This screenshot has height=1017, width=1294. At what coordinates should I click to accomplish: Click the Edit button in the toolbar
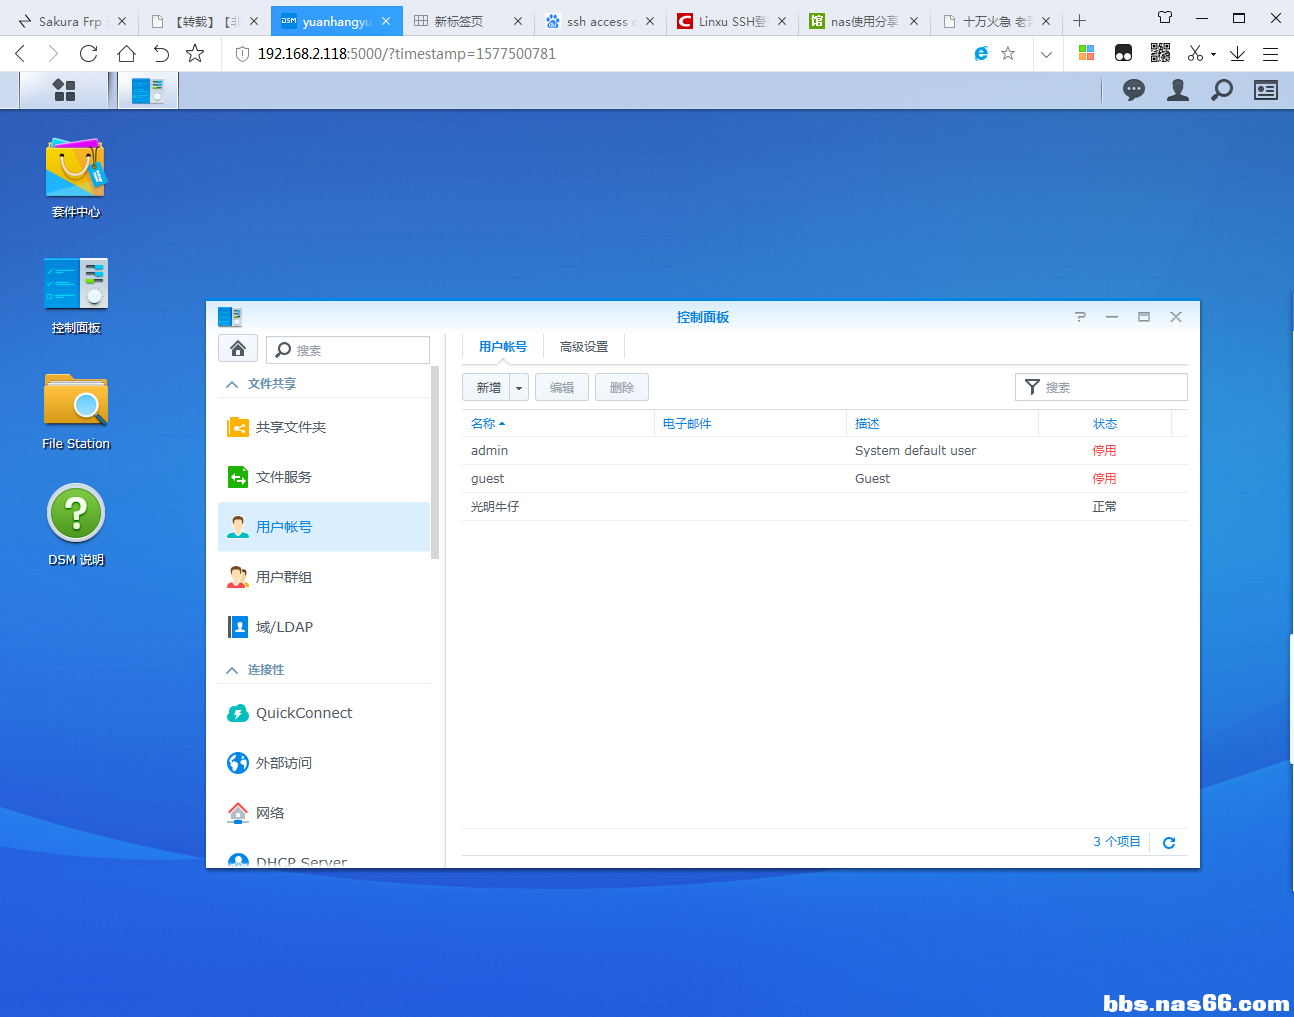tap(562, 388)
